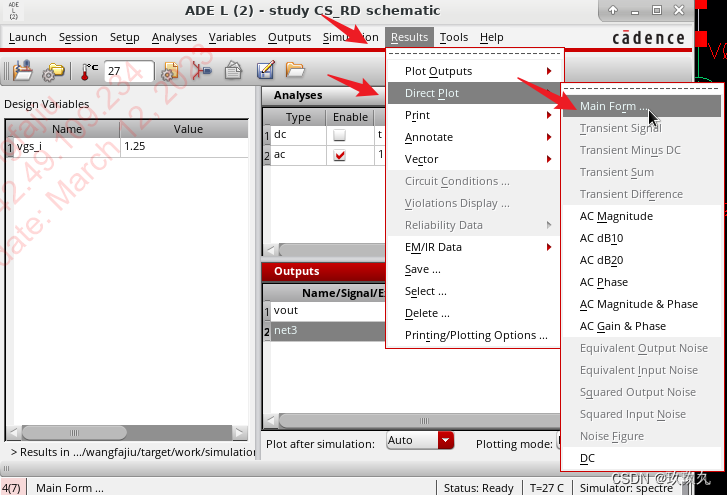The image size is (727, 495).
Task: Click the Design Variables horizontal scrollbar thumb
Action: [74, 433]
